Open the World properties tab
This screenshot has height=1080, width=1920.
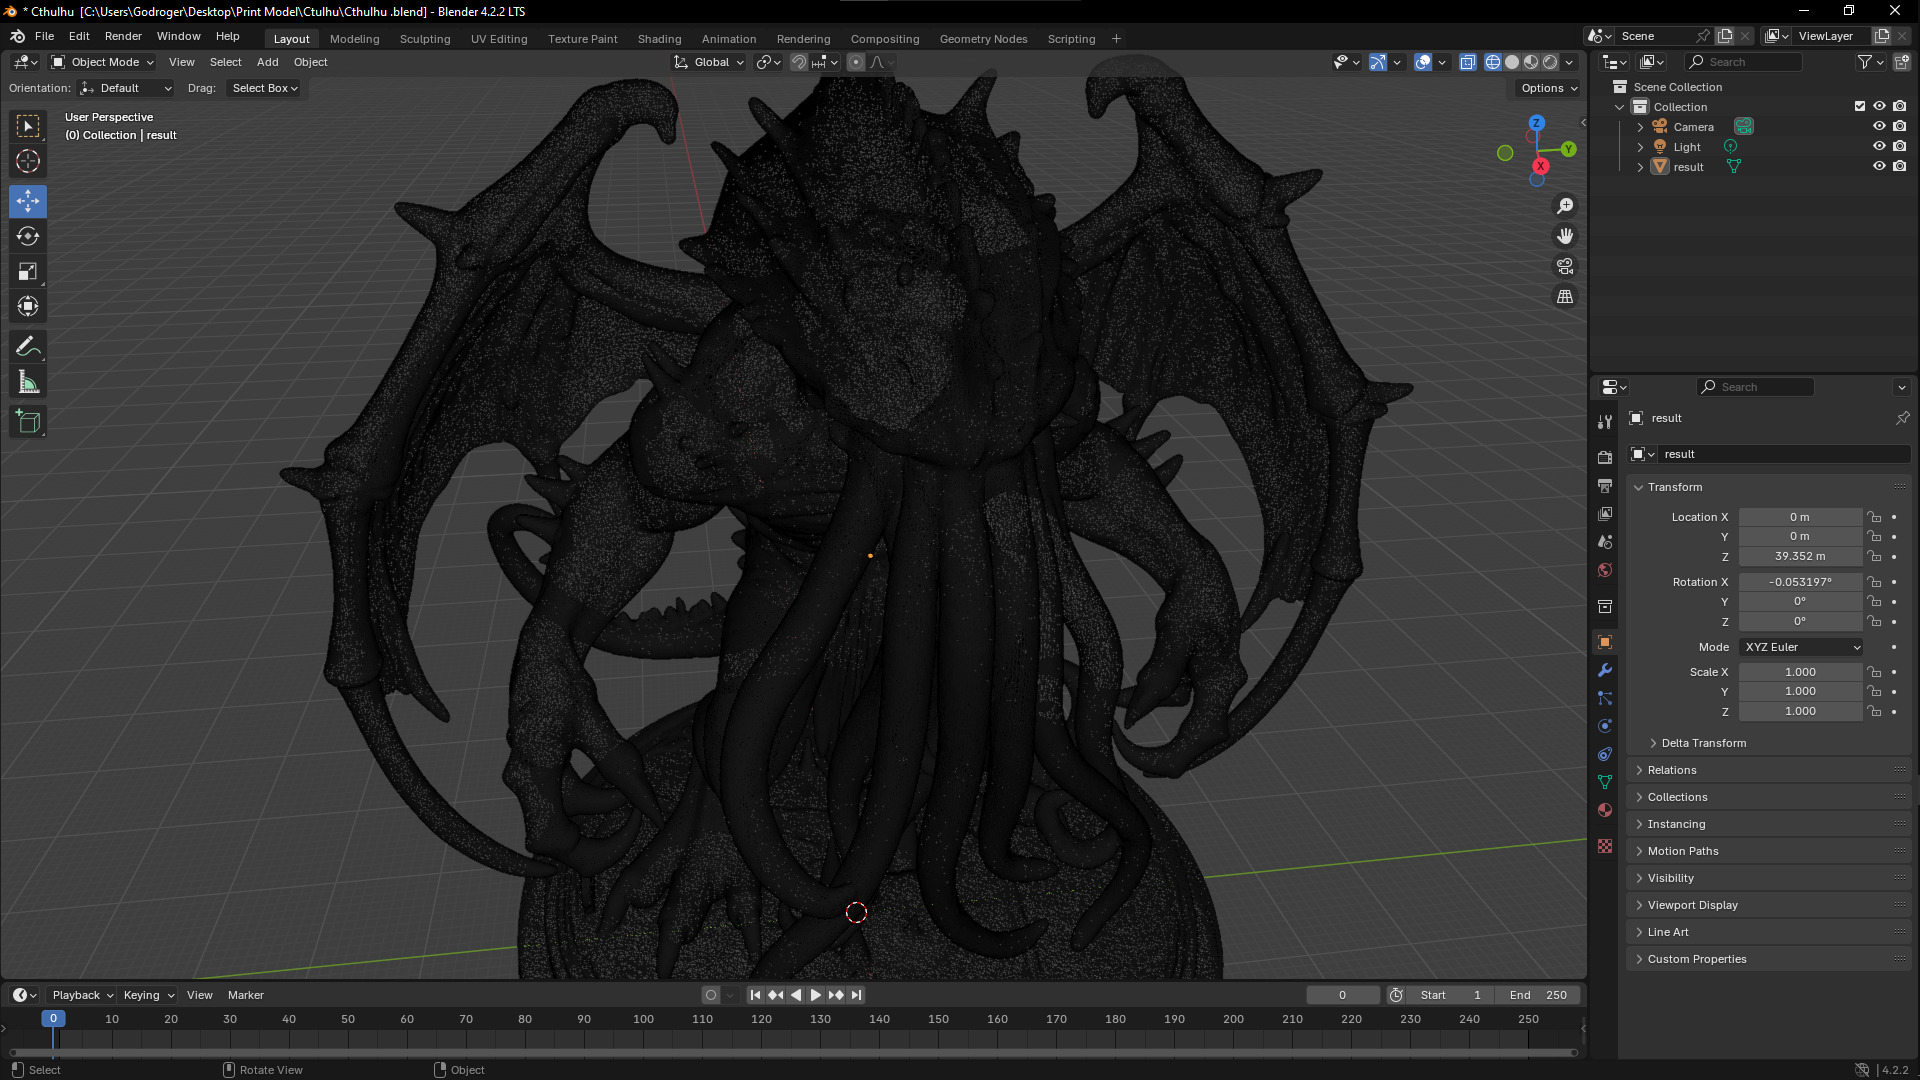click(1605, 570)
